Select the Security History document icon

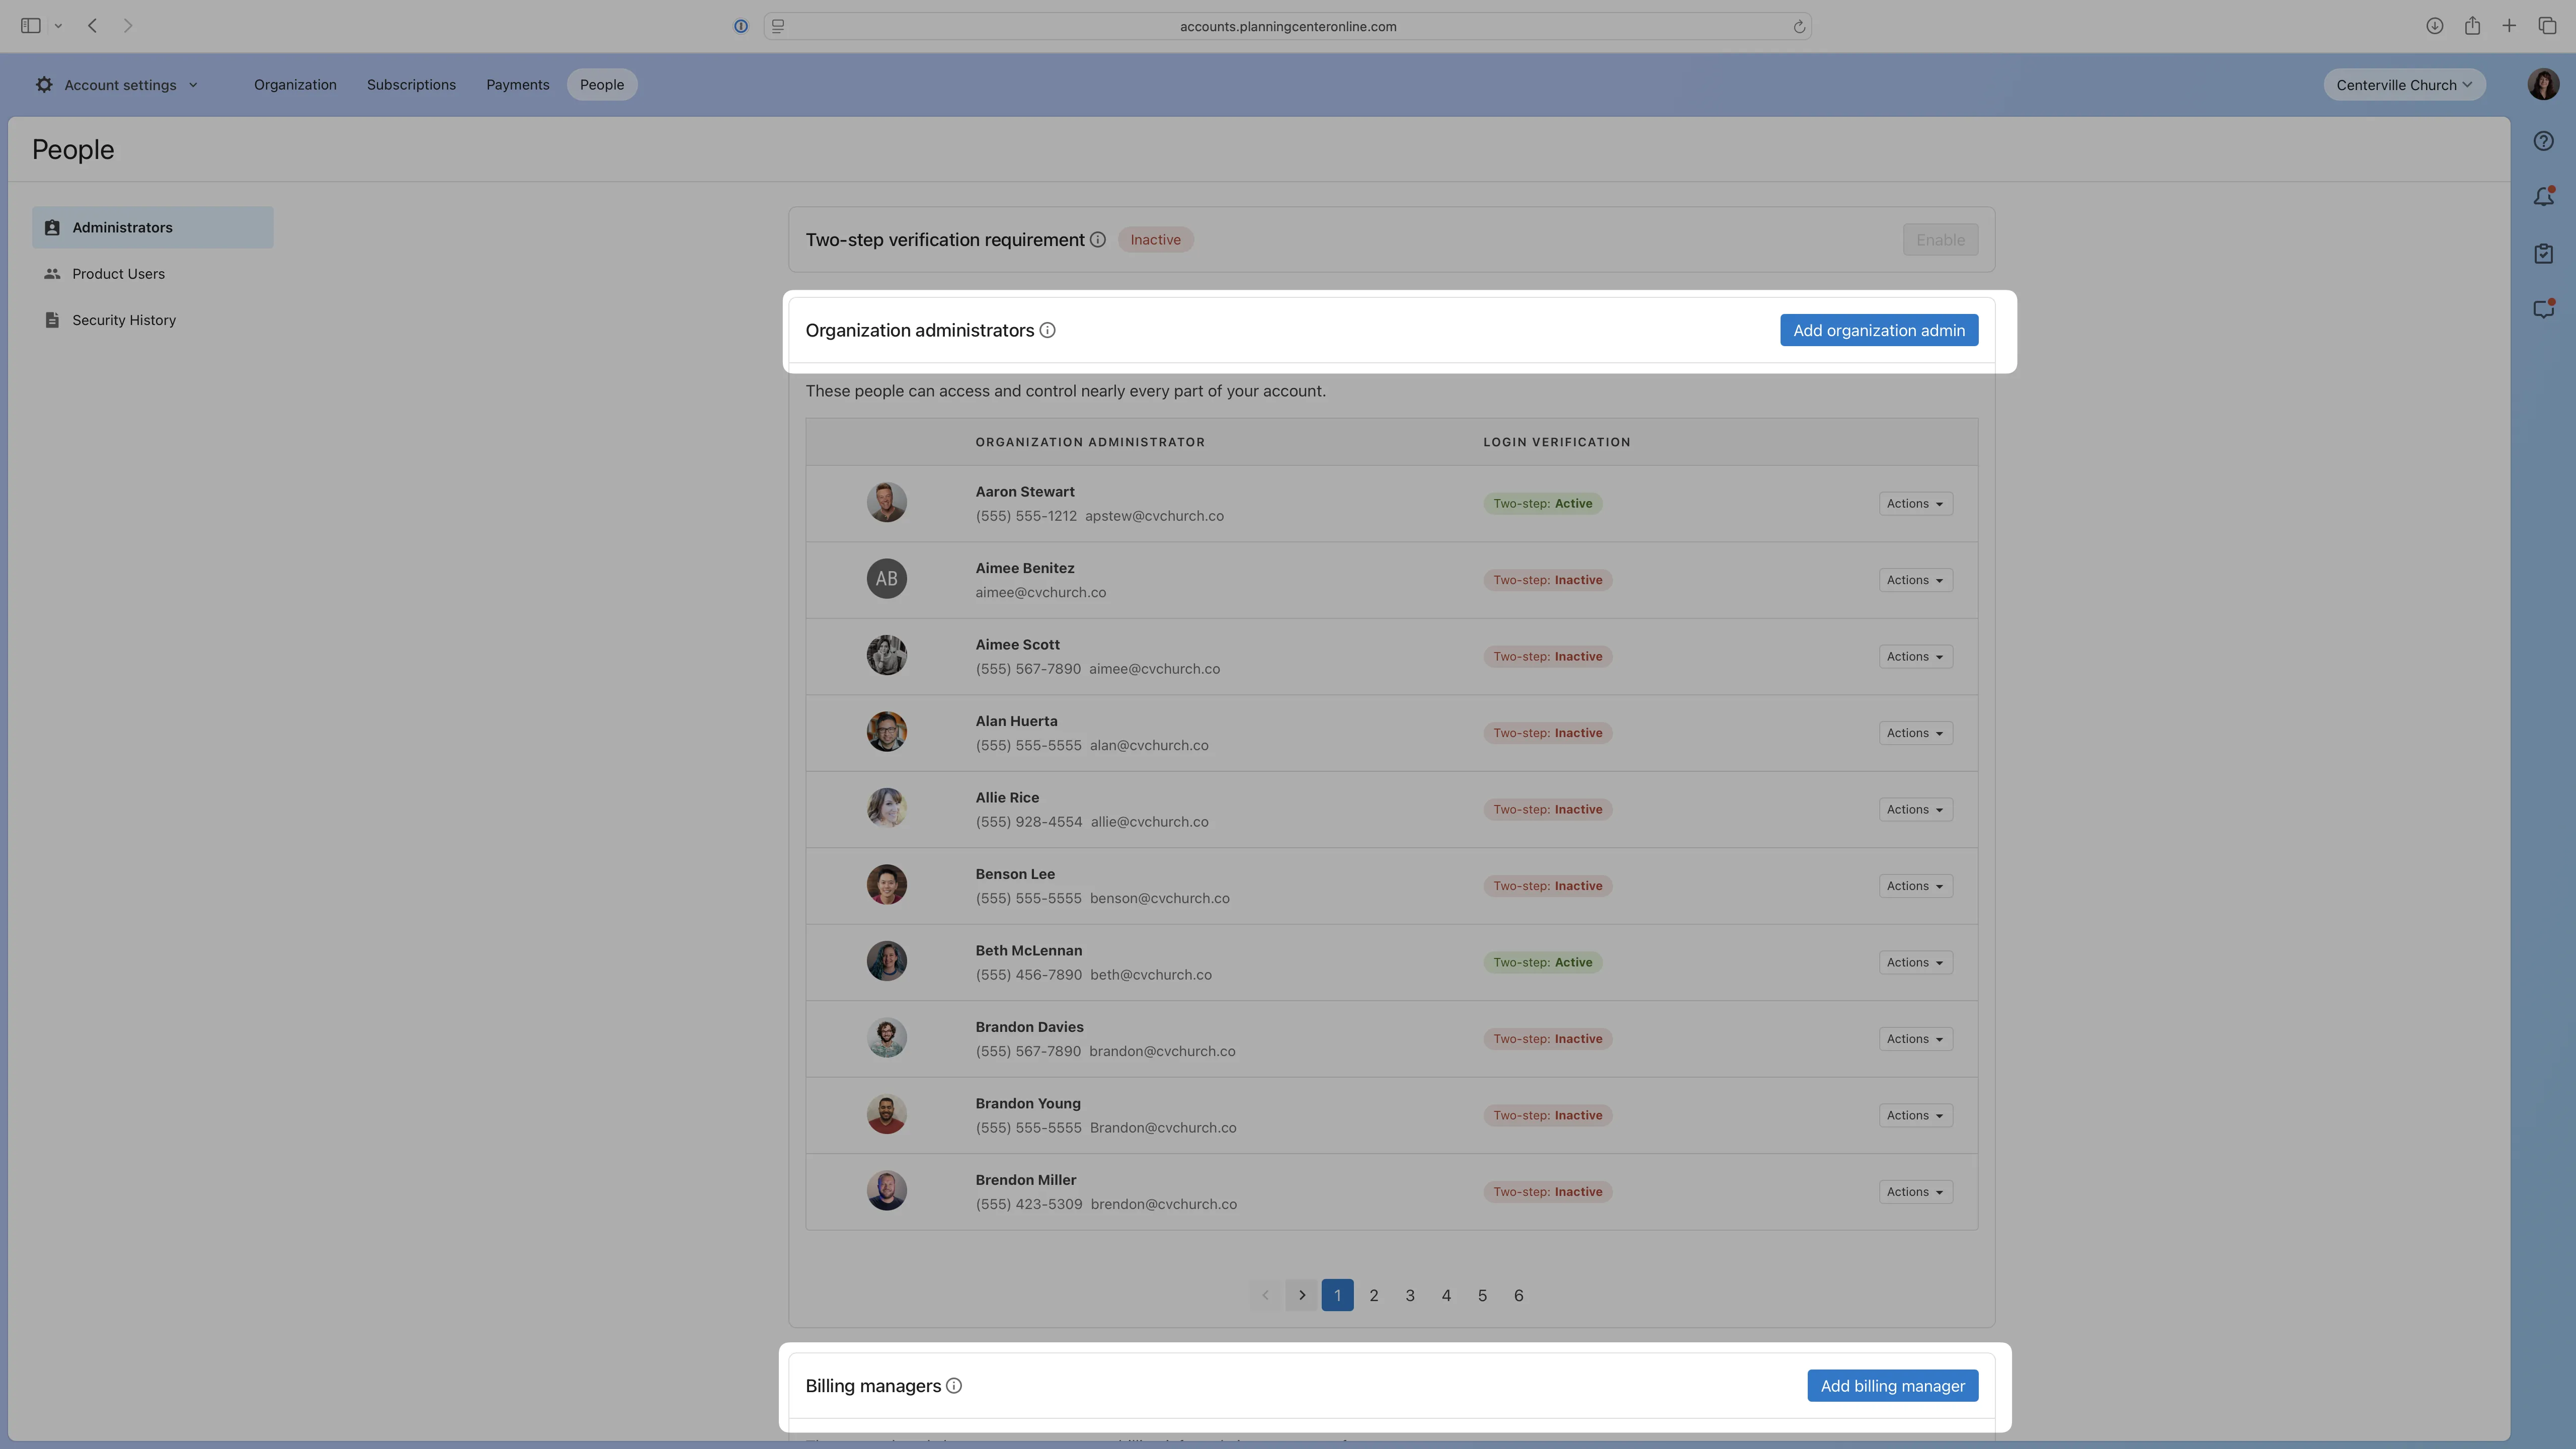52,319
